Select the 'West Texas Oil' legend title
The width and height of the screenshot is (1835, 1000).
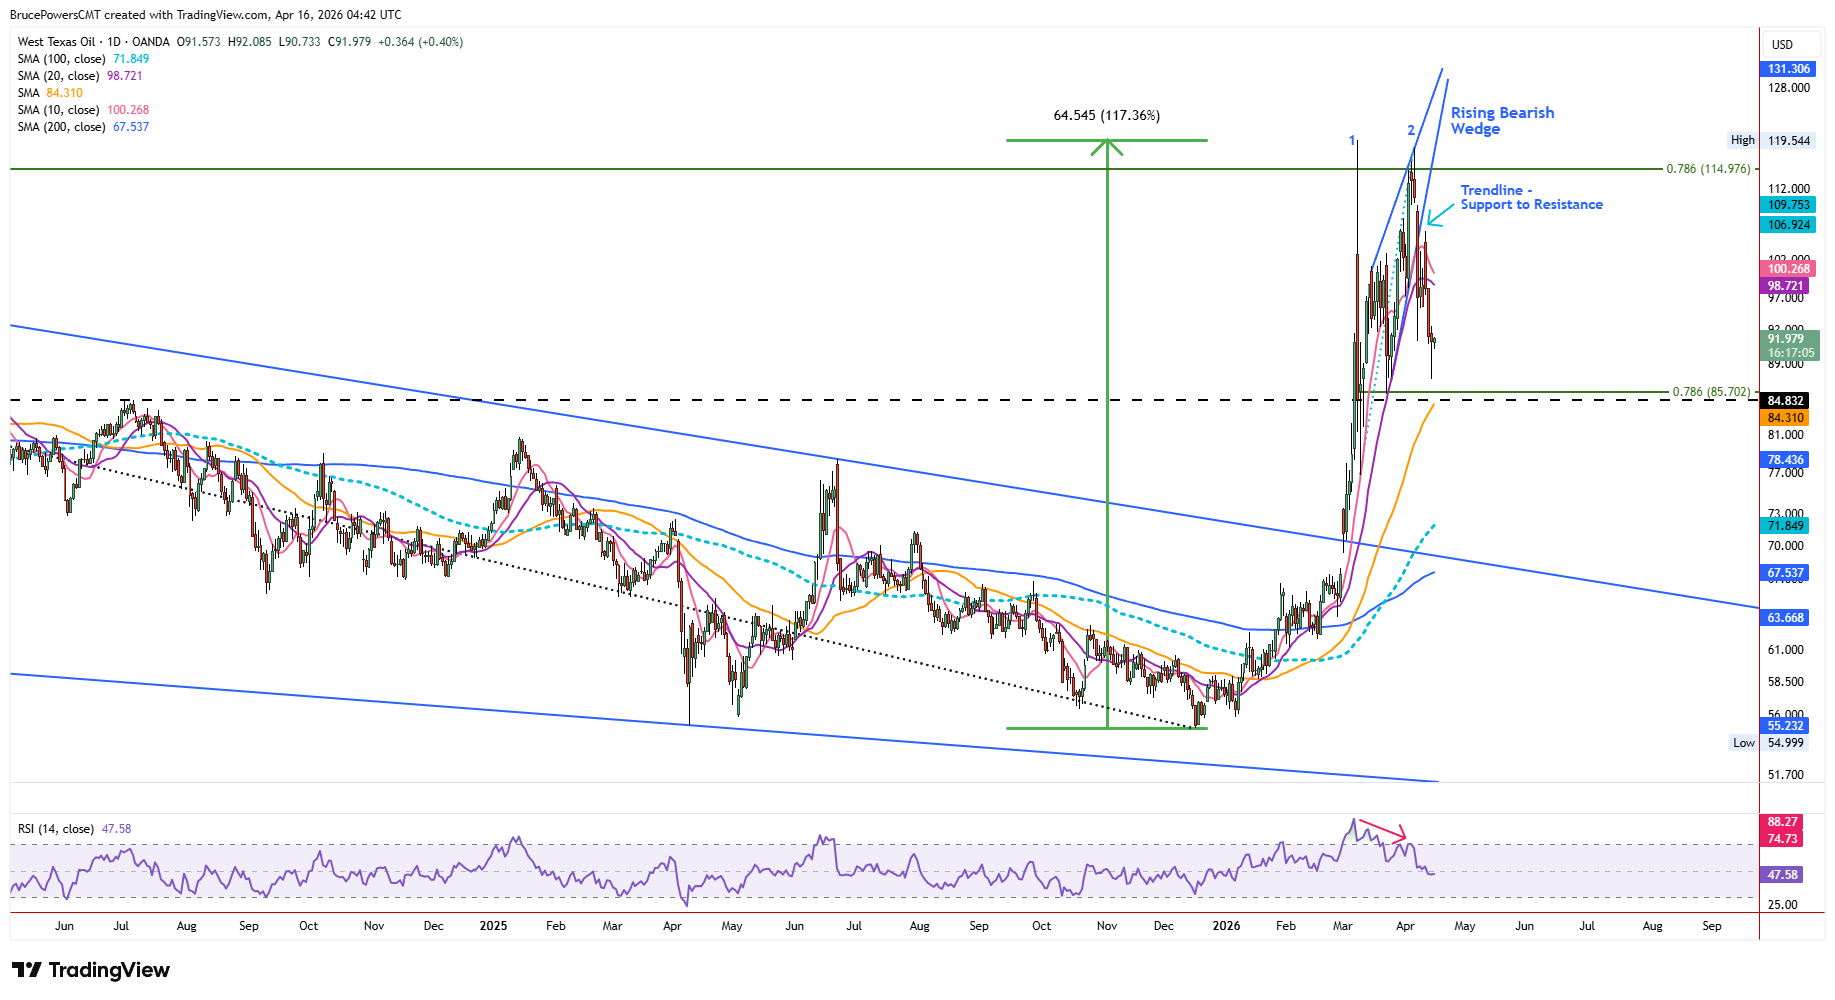55,42
